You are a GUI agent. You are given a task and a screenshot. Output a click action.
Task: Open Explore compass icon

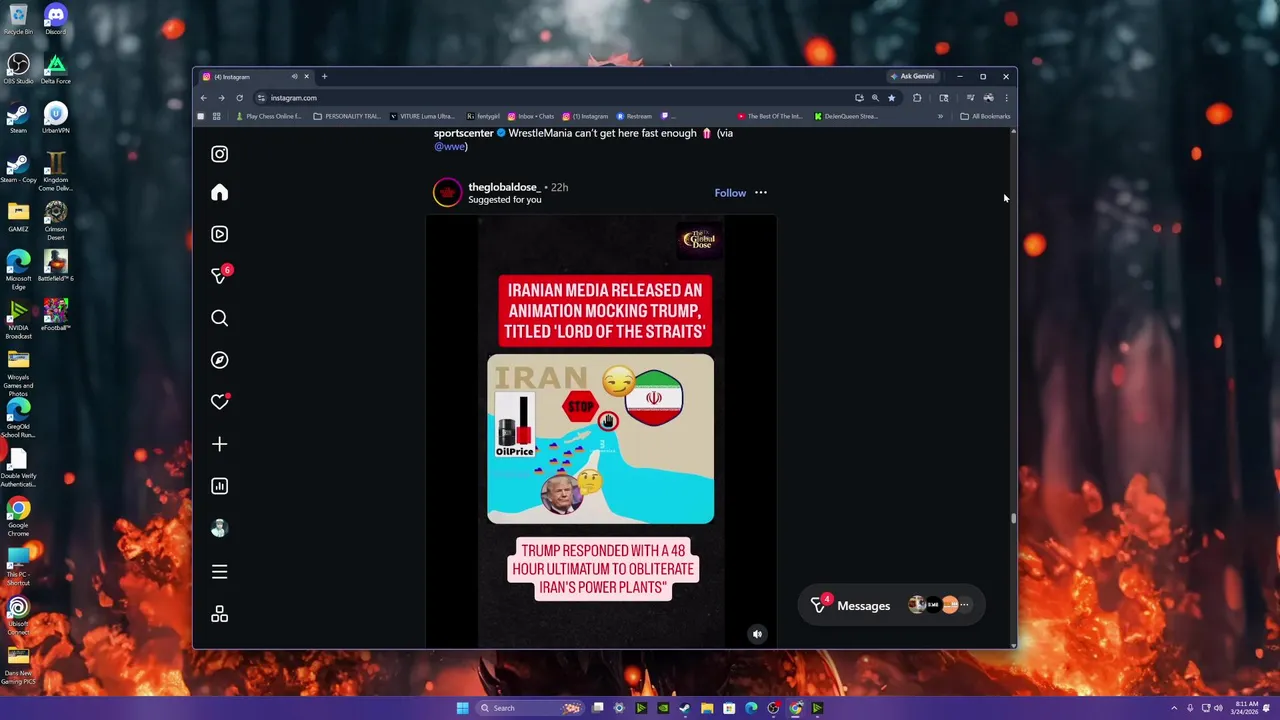click(x=219, y=360)
